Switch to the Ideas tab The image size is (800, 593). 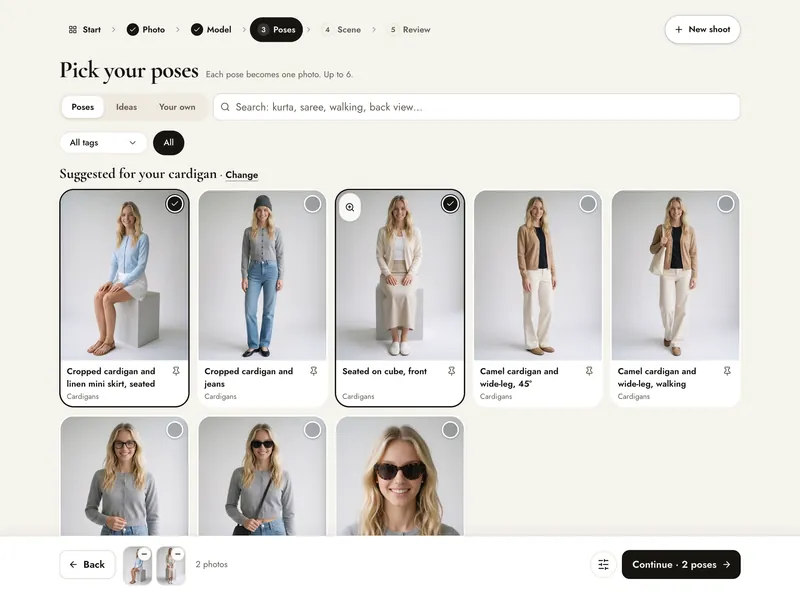[x=127, y=107]
